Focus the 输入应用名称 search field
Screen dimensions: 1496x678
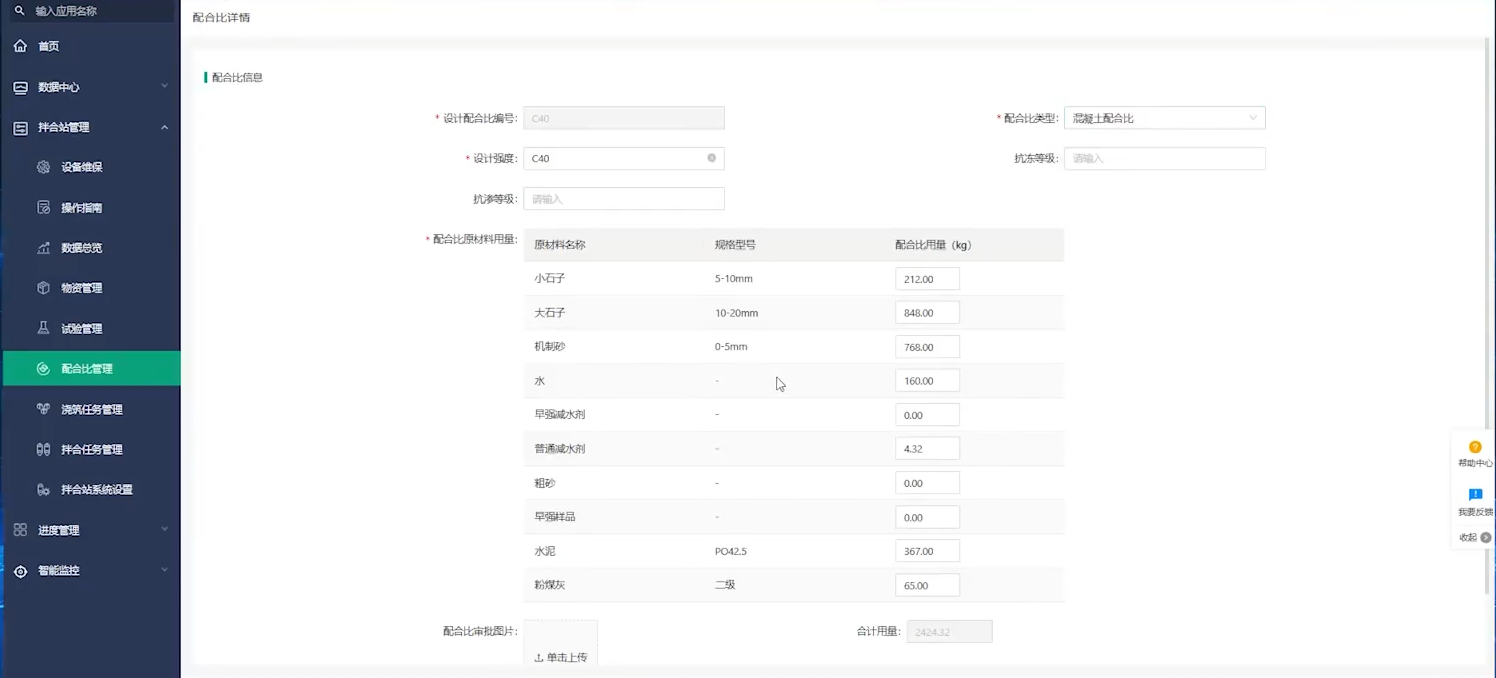click(92, 11)
